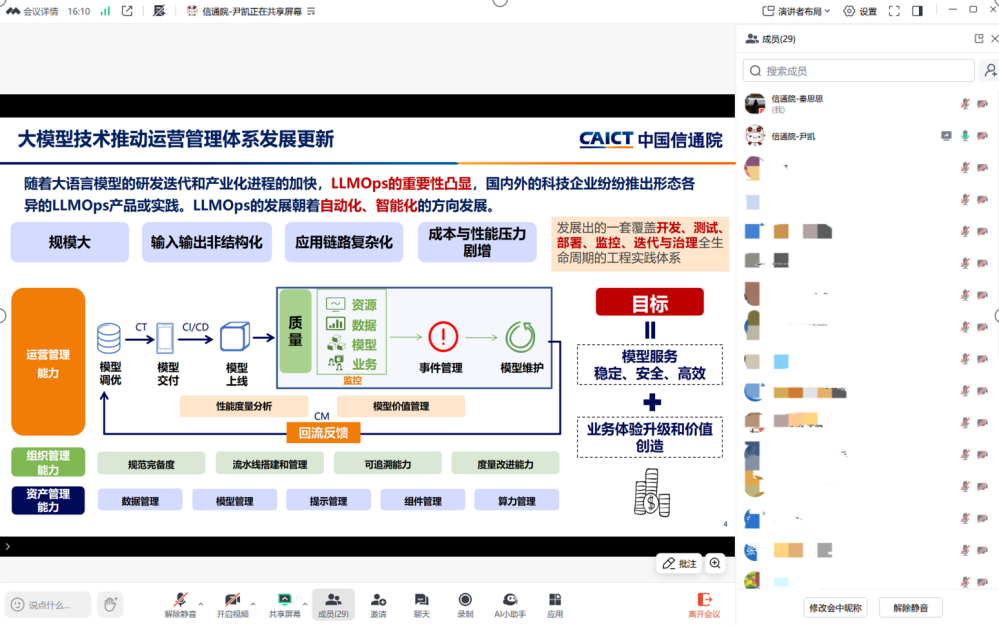Click the zoom magnifier next to 批注
The width and height of the screenshot is (999, 625).
click(715, 564)
